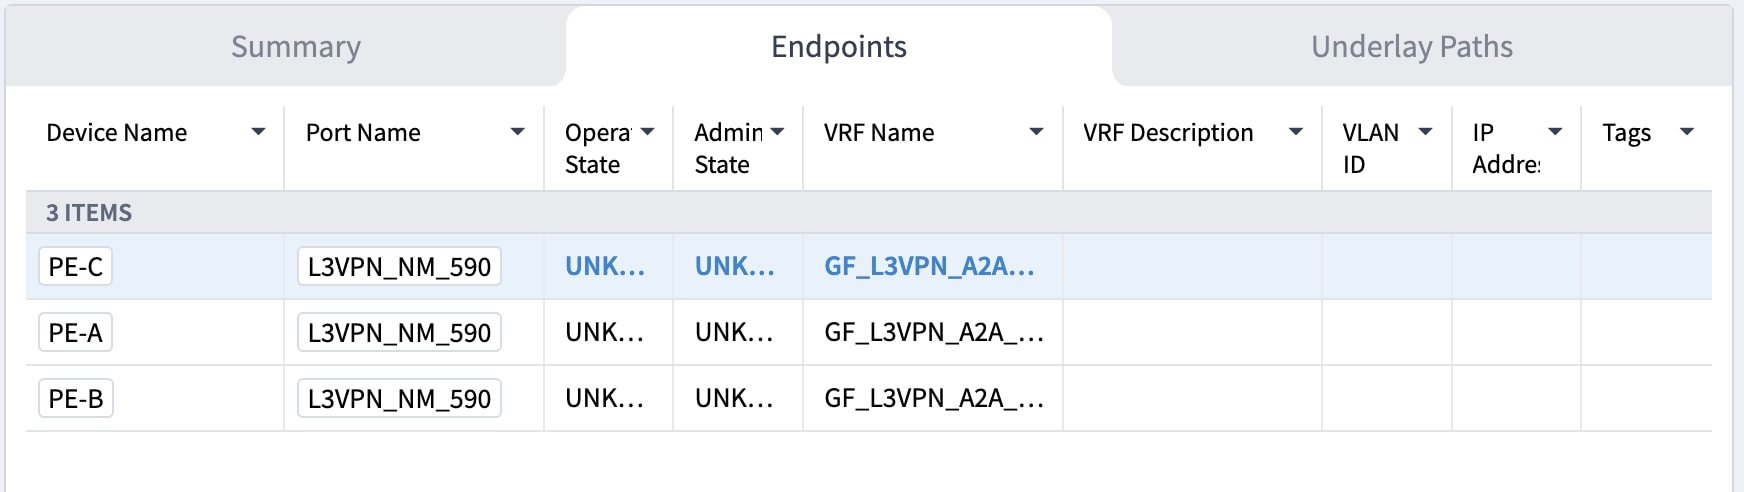Click the PE-A device name chip
This screenshot has height=492, width=1744.
click(x=76, y=333)
